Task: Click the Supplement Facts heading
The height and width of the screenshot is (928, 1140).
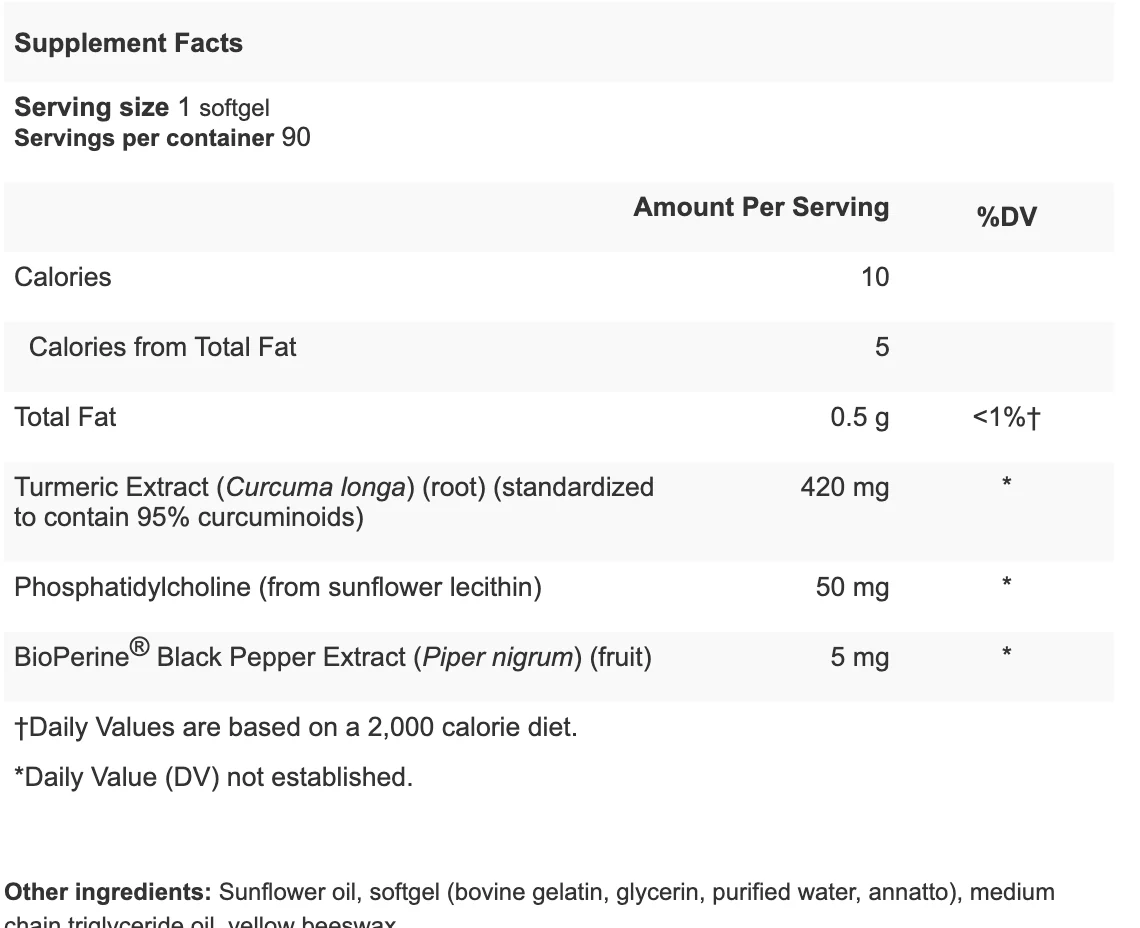Action: tap(129, 43)
